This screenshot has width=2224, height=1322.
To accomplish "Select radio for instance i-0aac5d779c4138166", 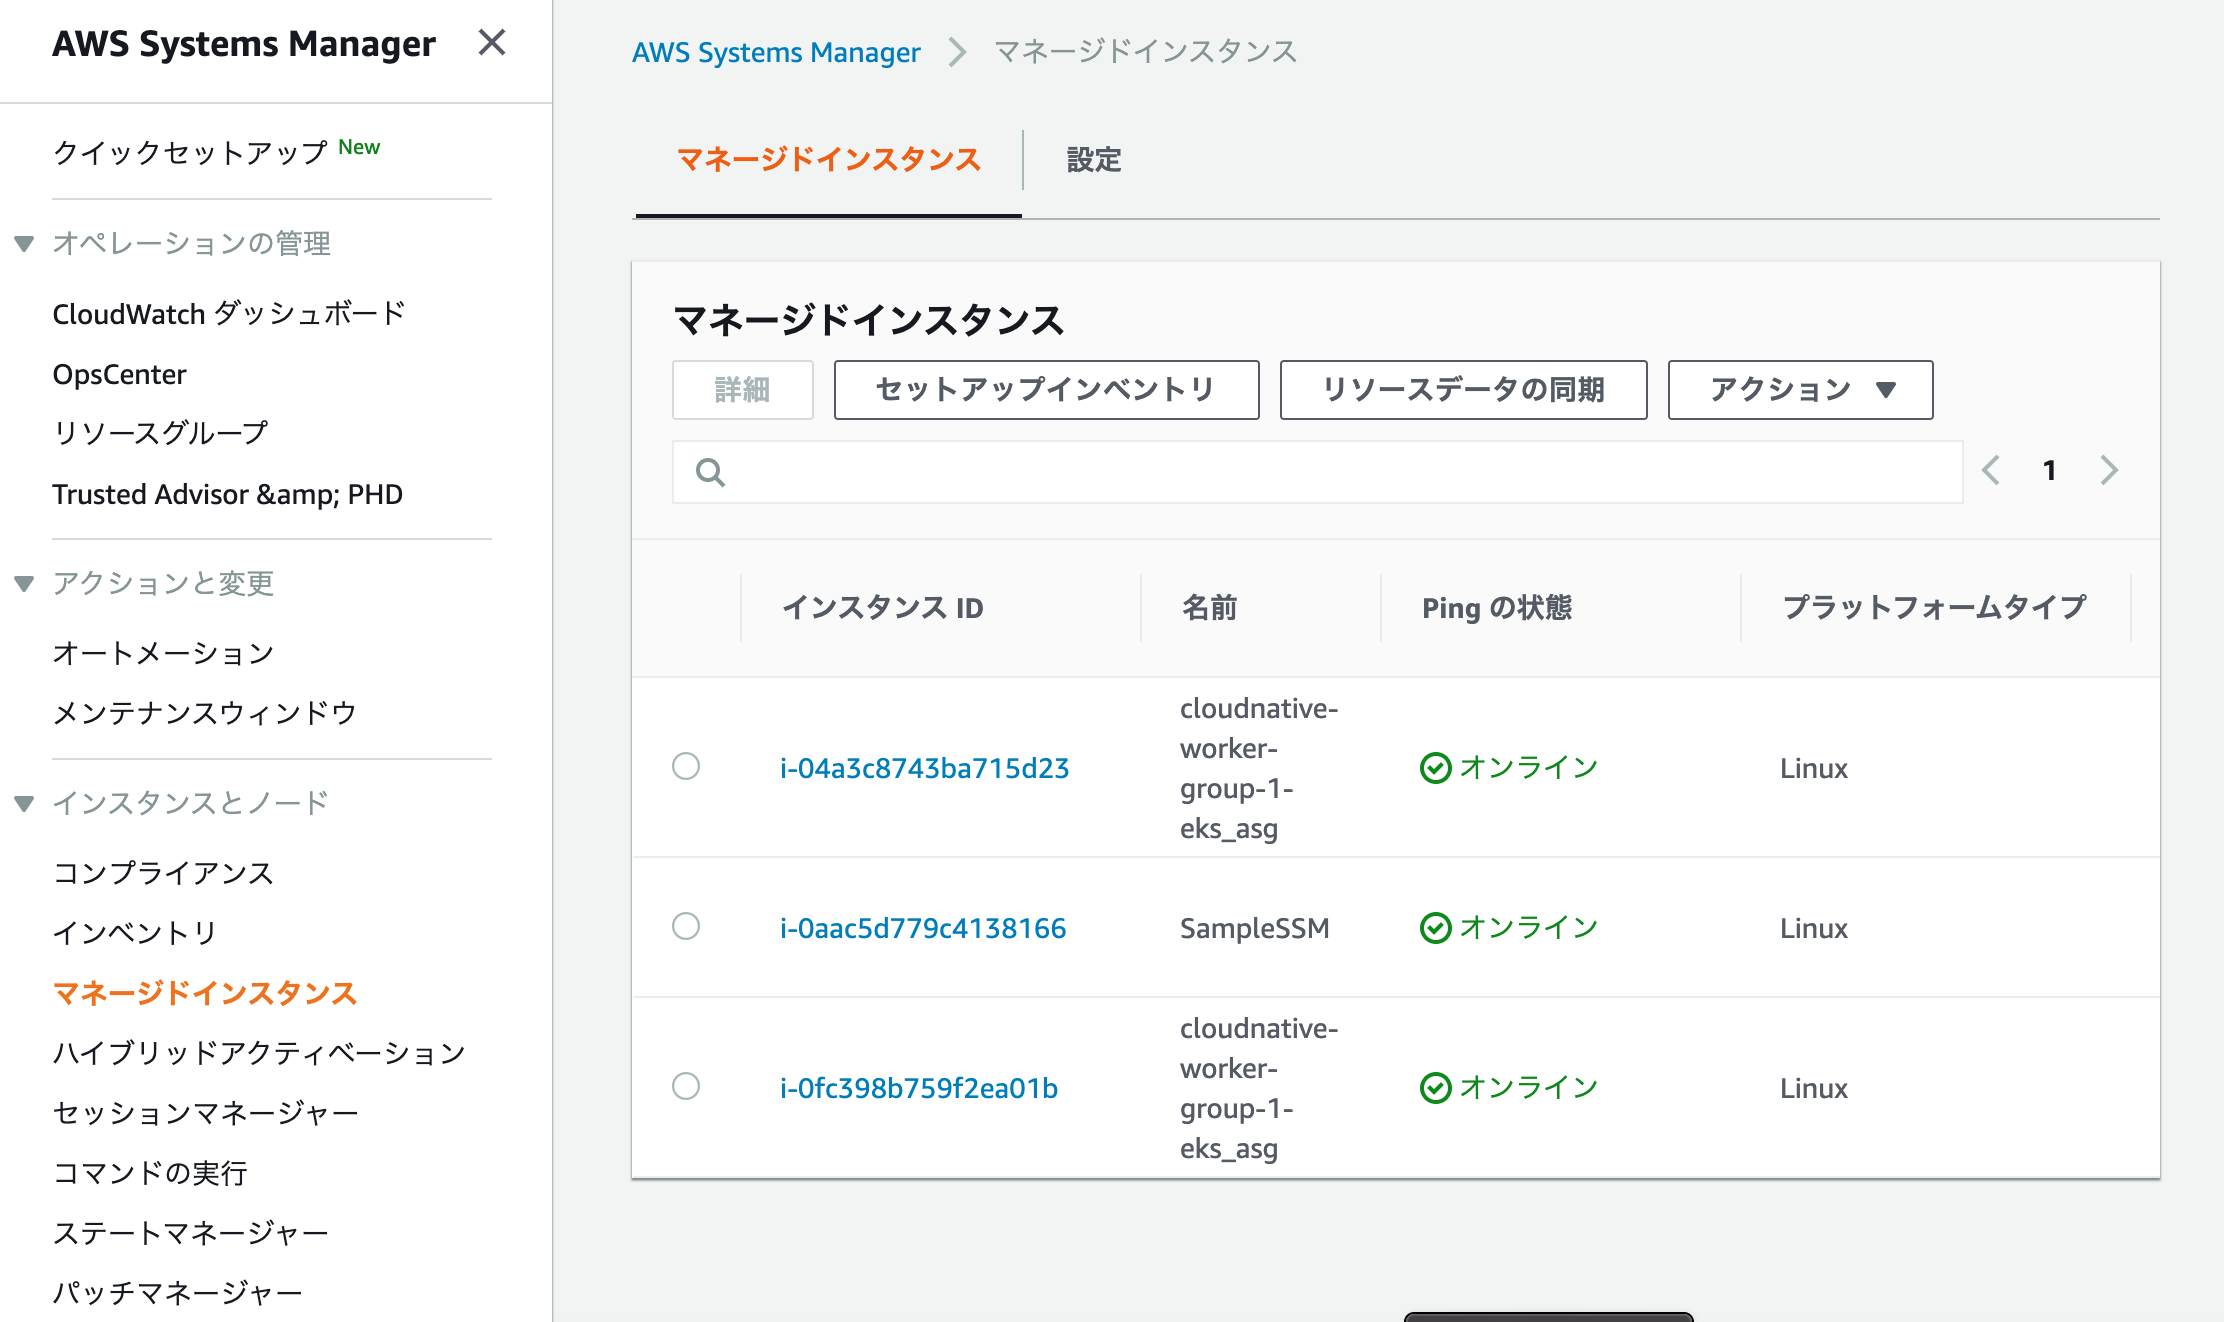I will pos(686,926).
